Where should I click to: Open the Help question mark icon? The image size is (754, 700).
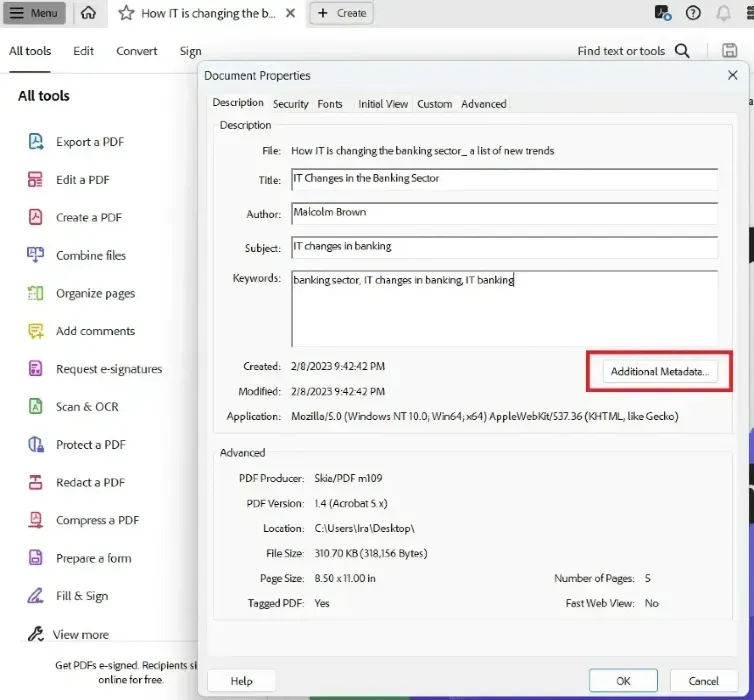693,13
